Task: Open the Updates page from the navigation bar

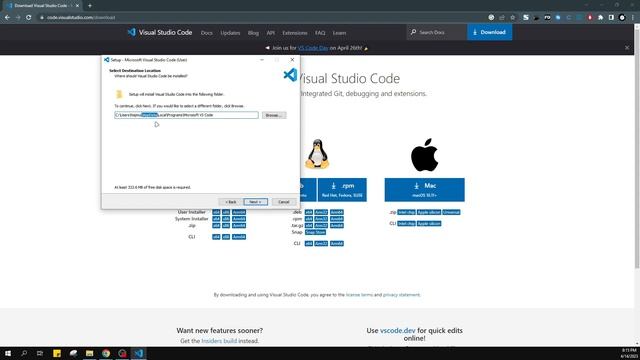Action: coord(230,33)
